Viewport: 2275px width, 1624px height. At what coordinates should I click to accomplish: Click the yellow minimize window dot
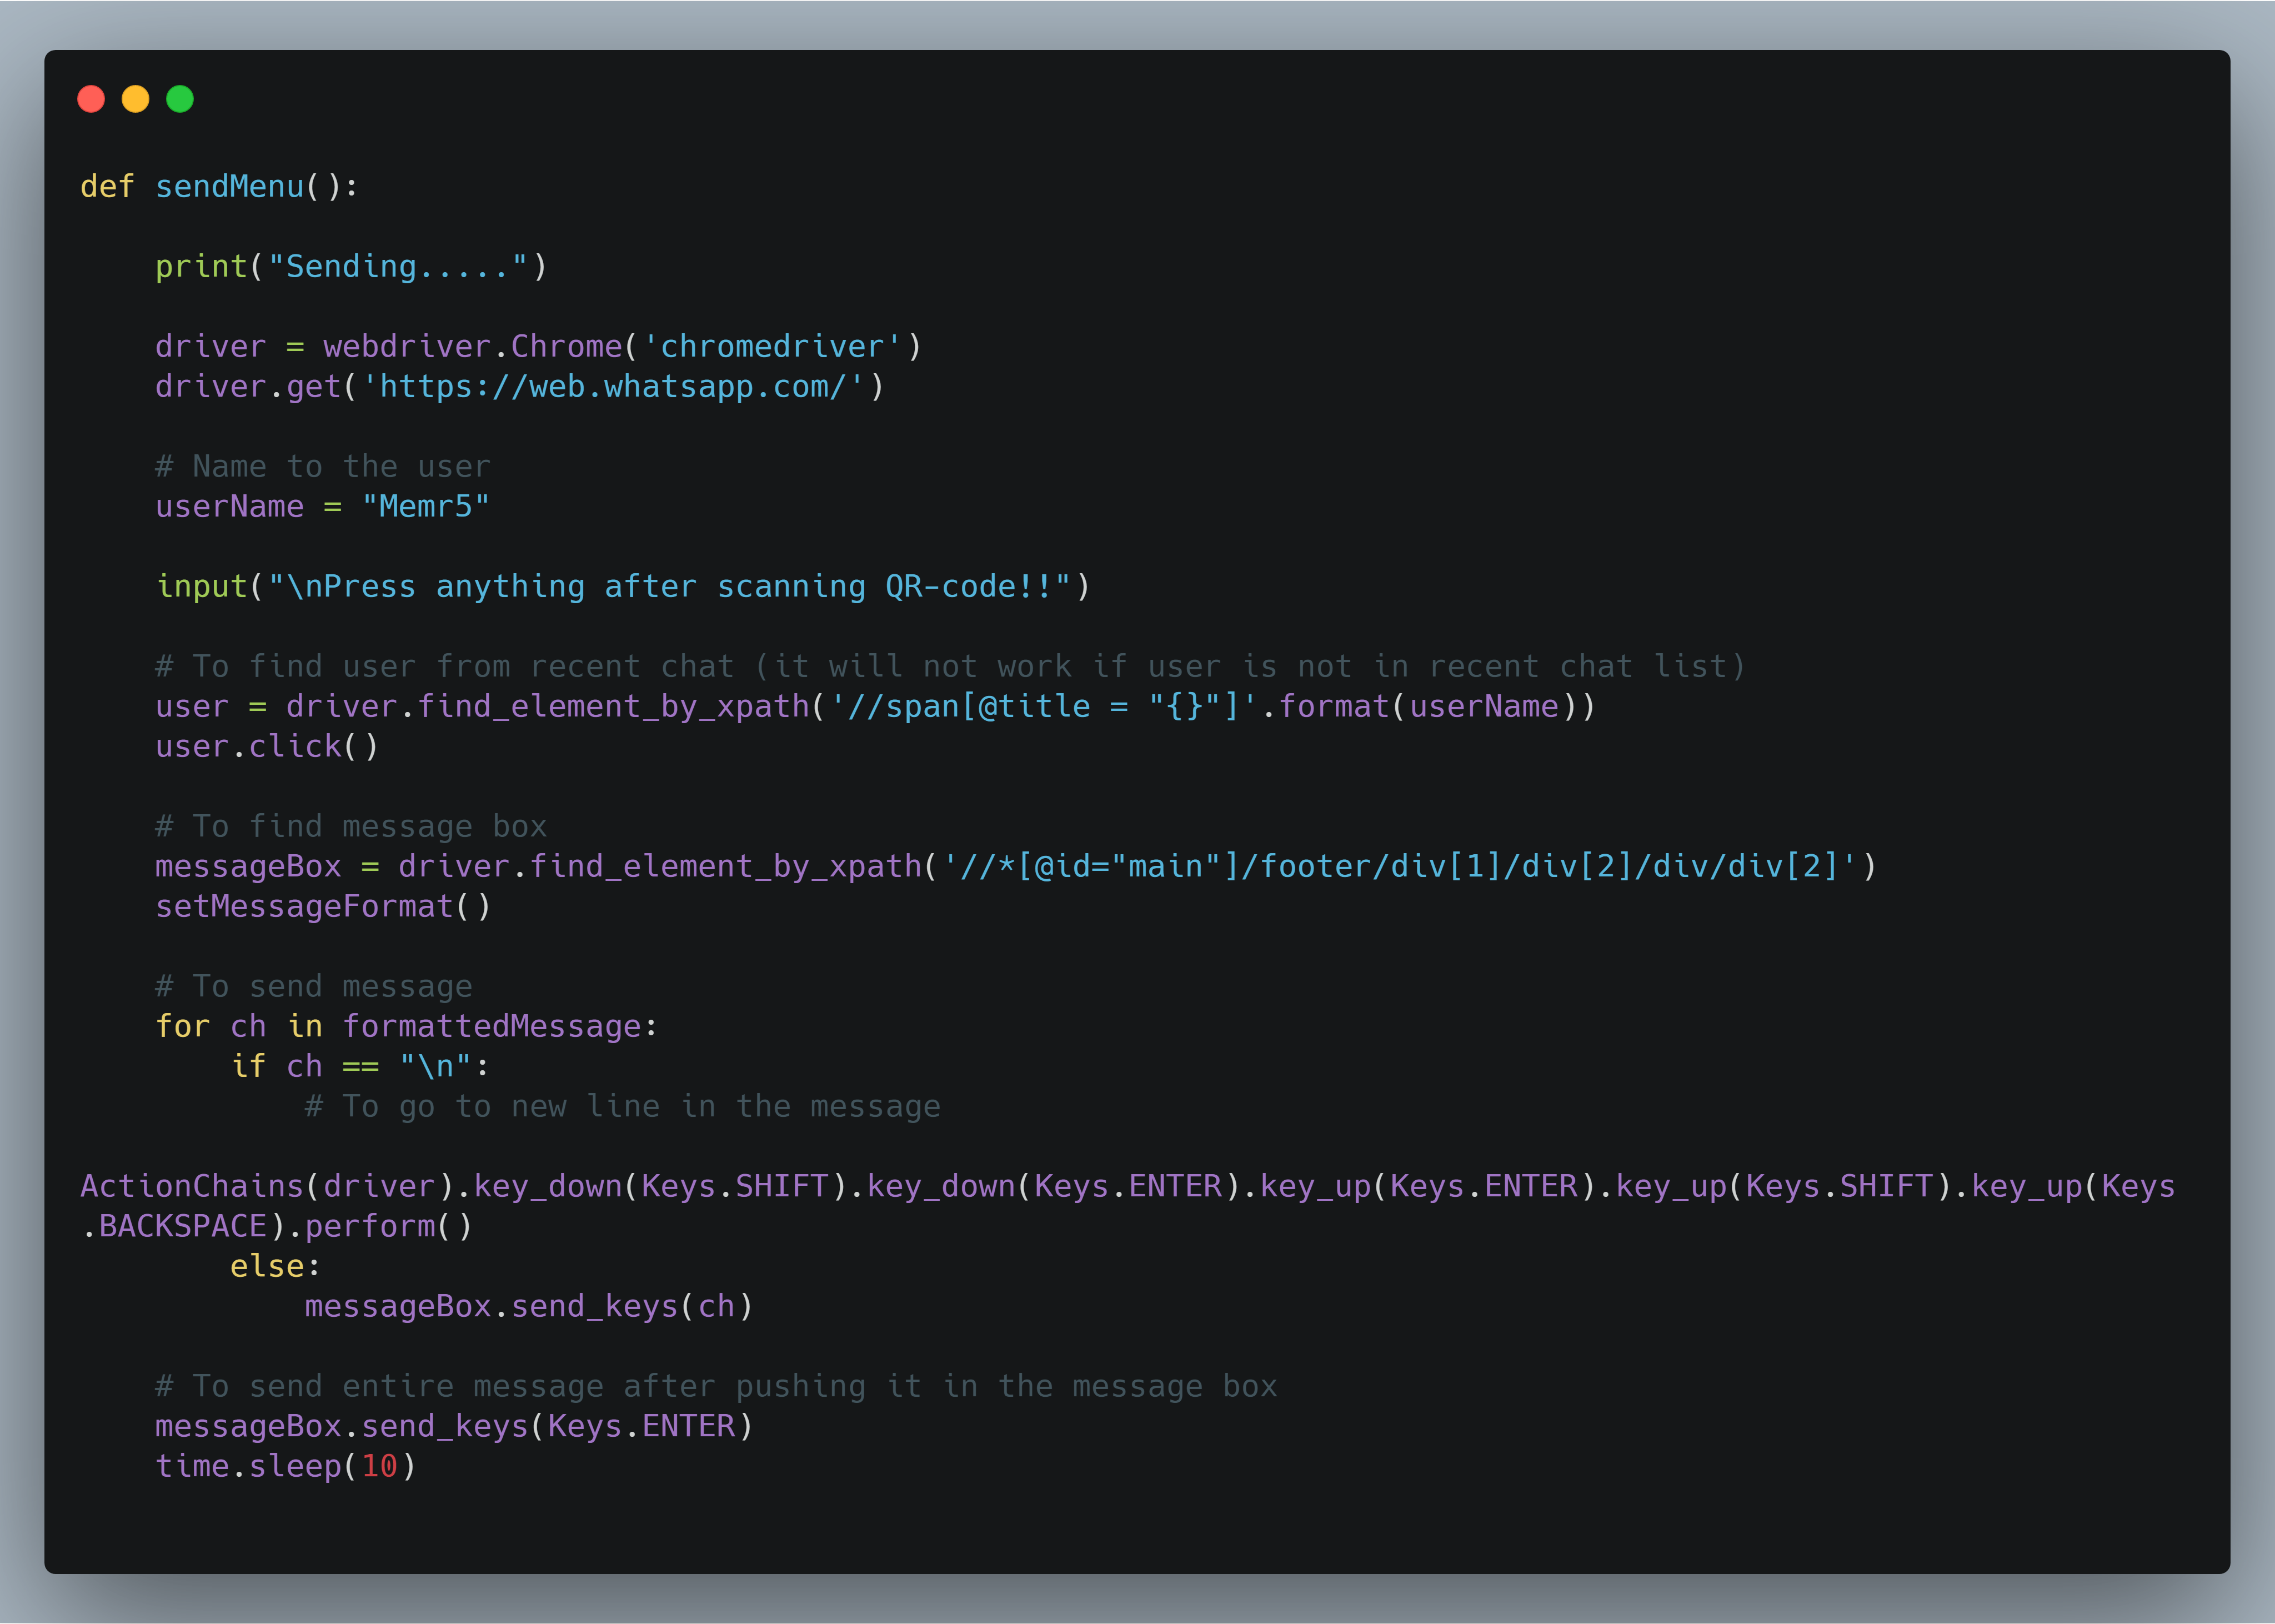pos(135,99)
